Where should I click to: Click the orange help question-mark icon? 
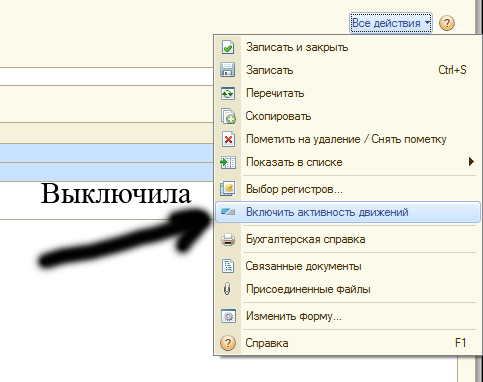[x=447, y=23]
